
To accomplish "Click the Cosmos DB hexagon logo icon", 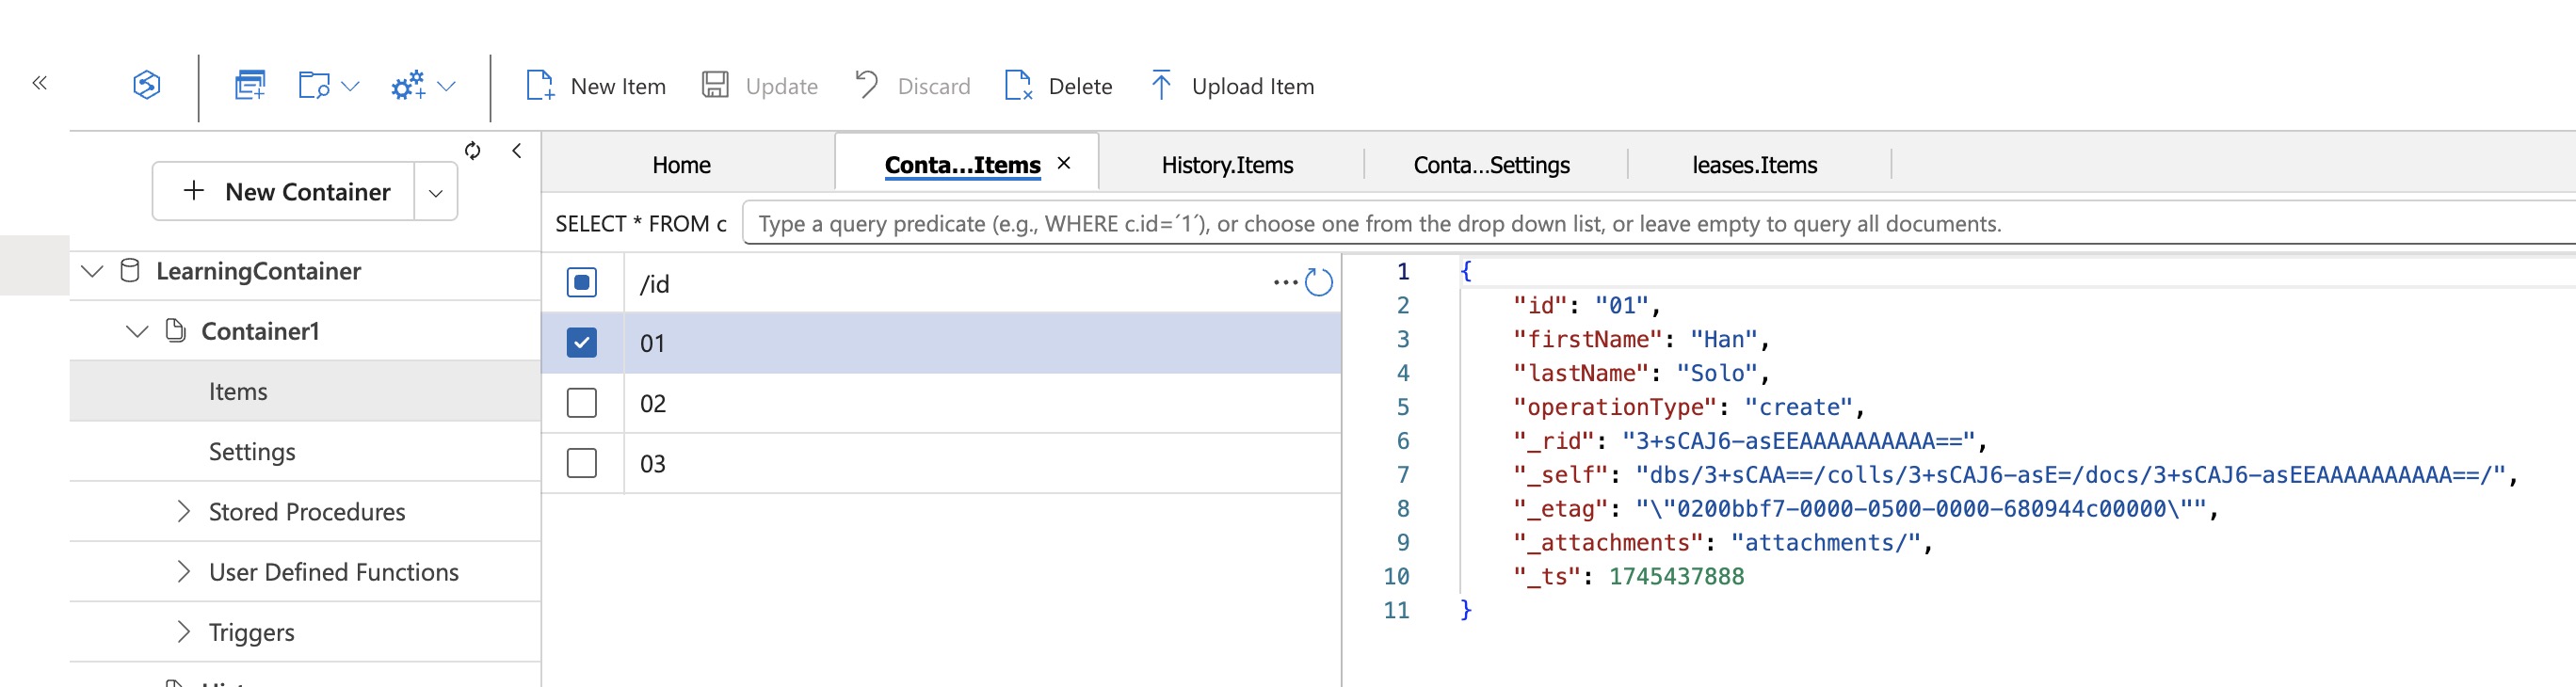I will [x=147, y=85].
